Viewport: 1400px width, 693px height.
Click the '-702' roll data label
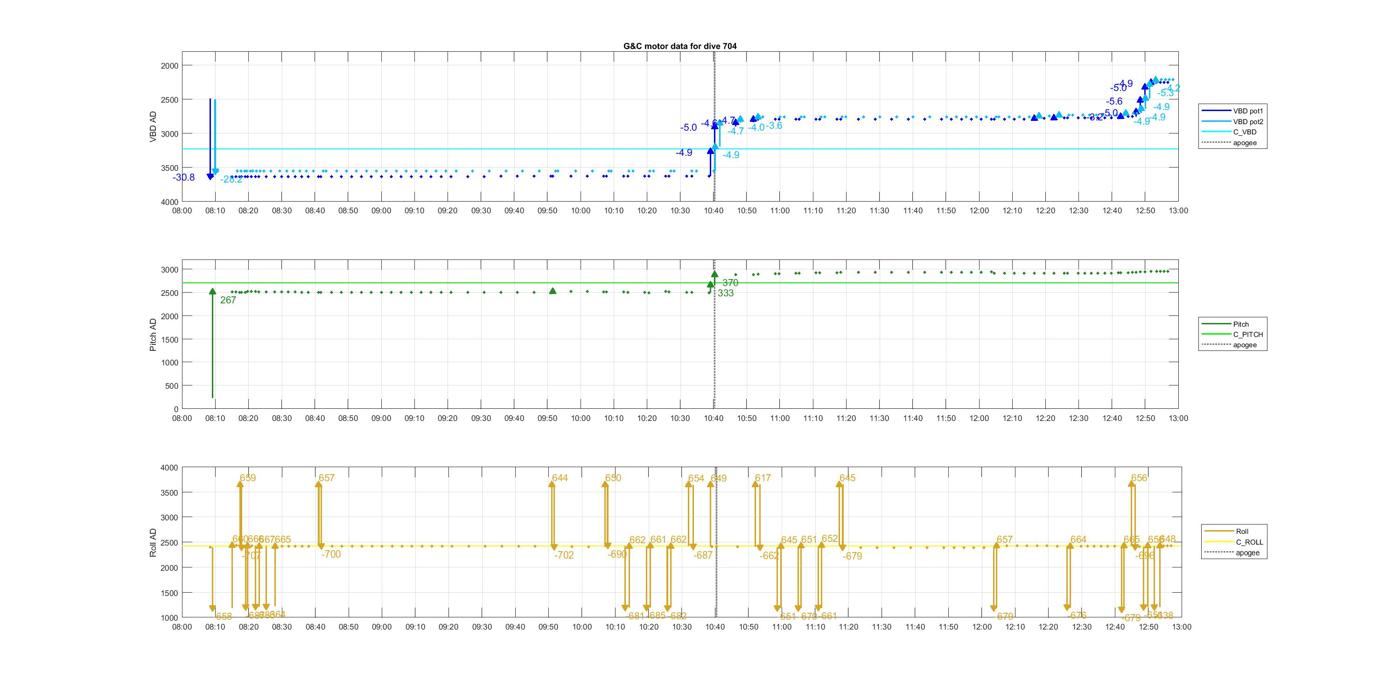click(x=564, y=555)
